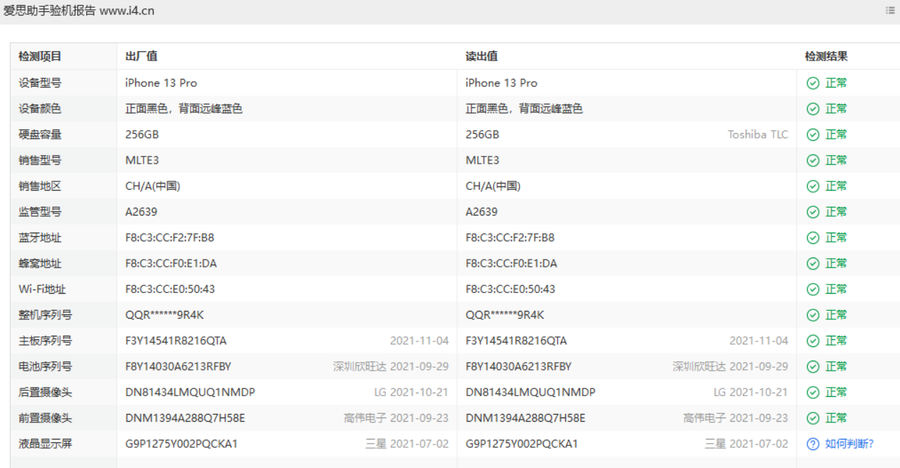900x468 pixels.
Task: Click the 前置摄像头 row label
Action: click(45, 418)
